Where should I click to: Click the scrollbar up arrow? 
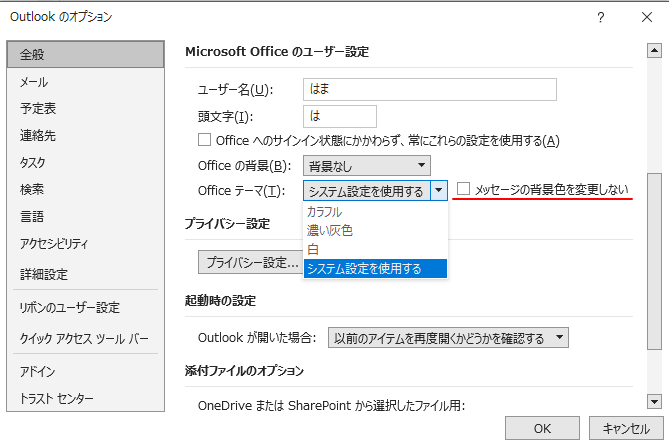pos(654,50)
